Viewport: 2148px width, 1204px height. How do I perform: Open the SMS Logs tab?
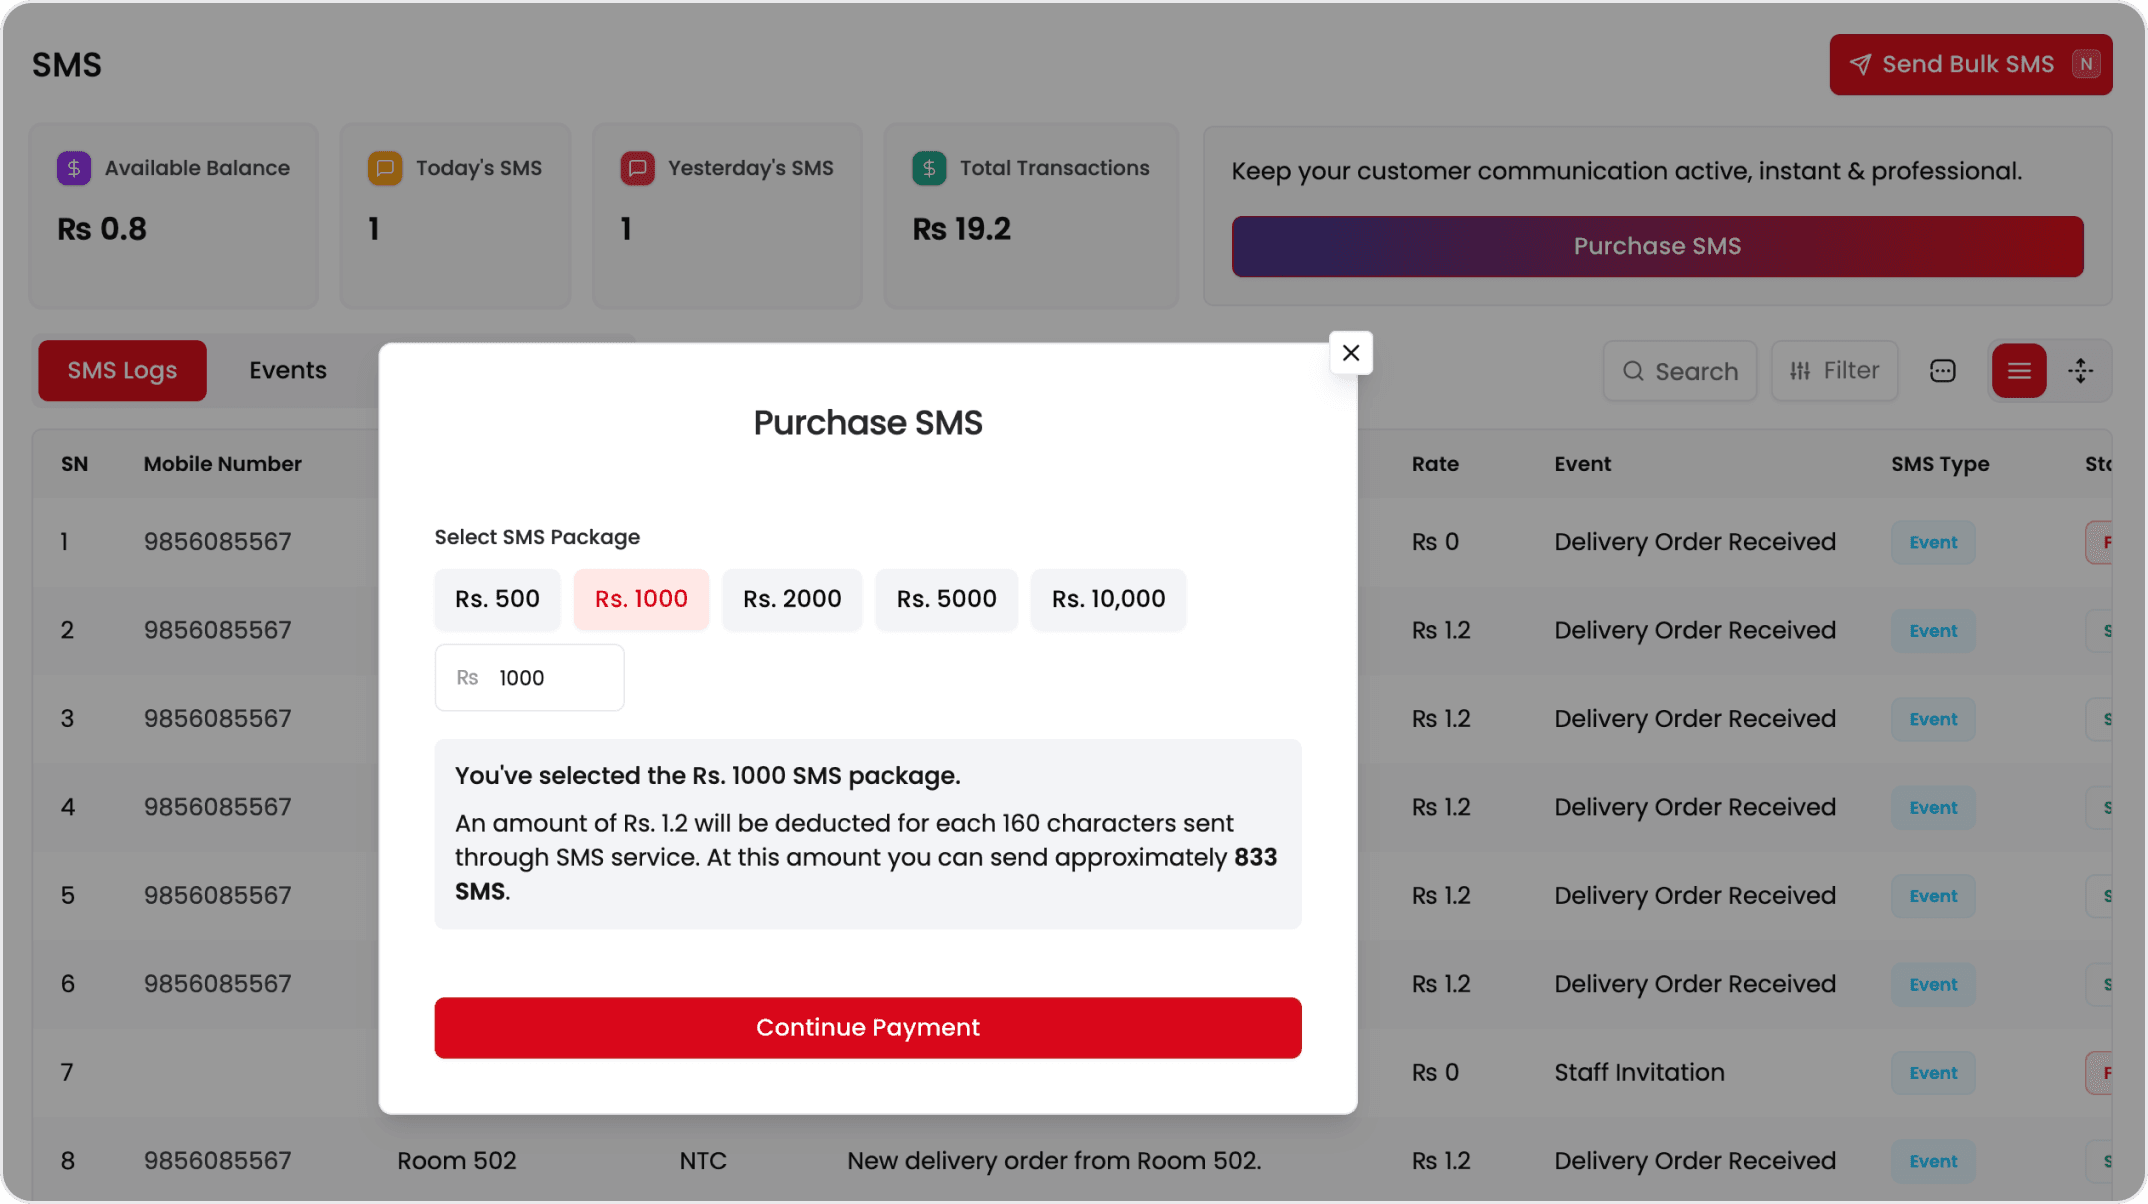122,371
